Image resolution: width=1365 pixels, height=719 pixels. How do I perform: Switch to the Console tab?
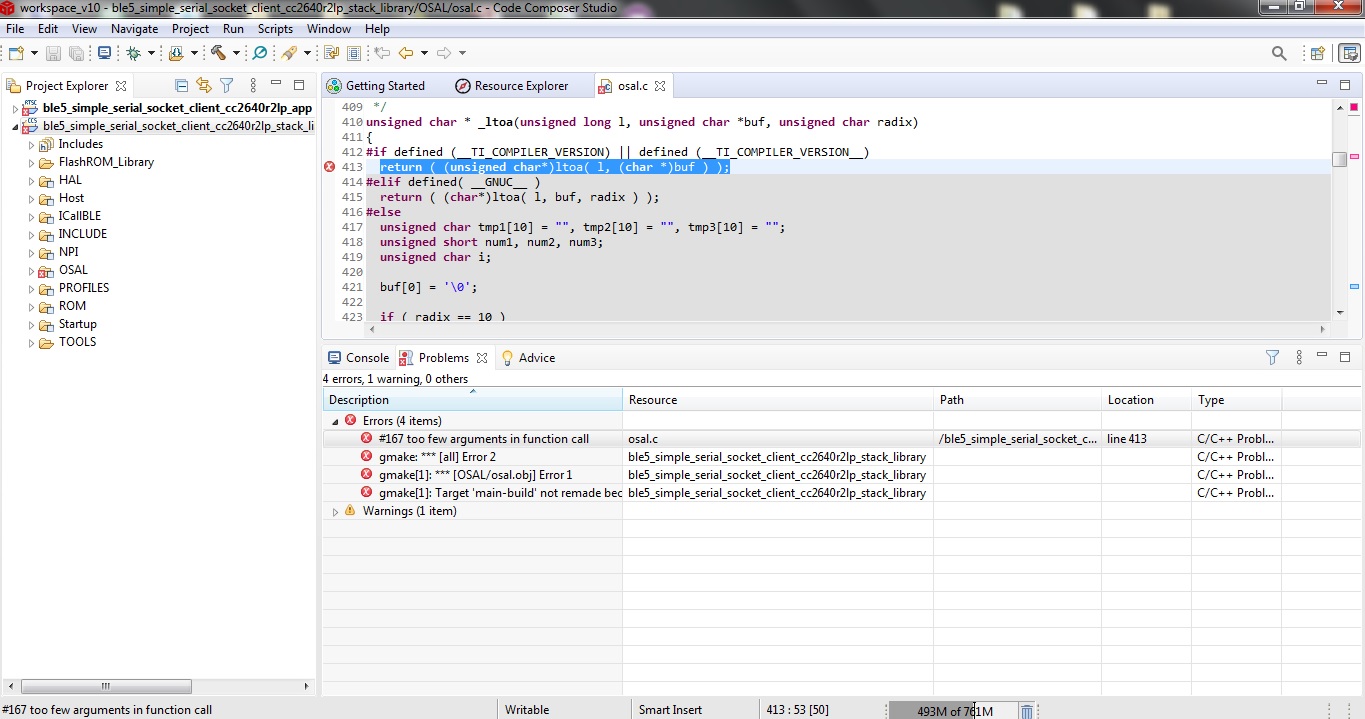(x=358, y=358)
